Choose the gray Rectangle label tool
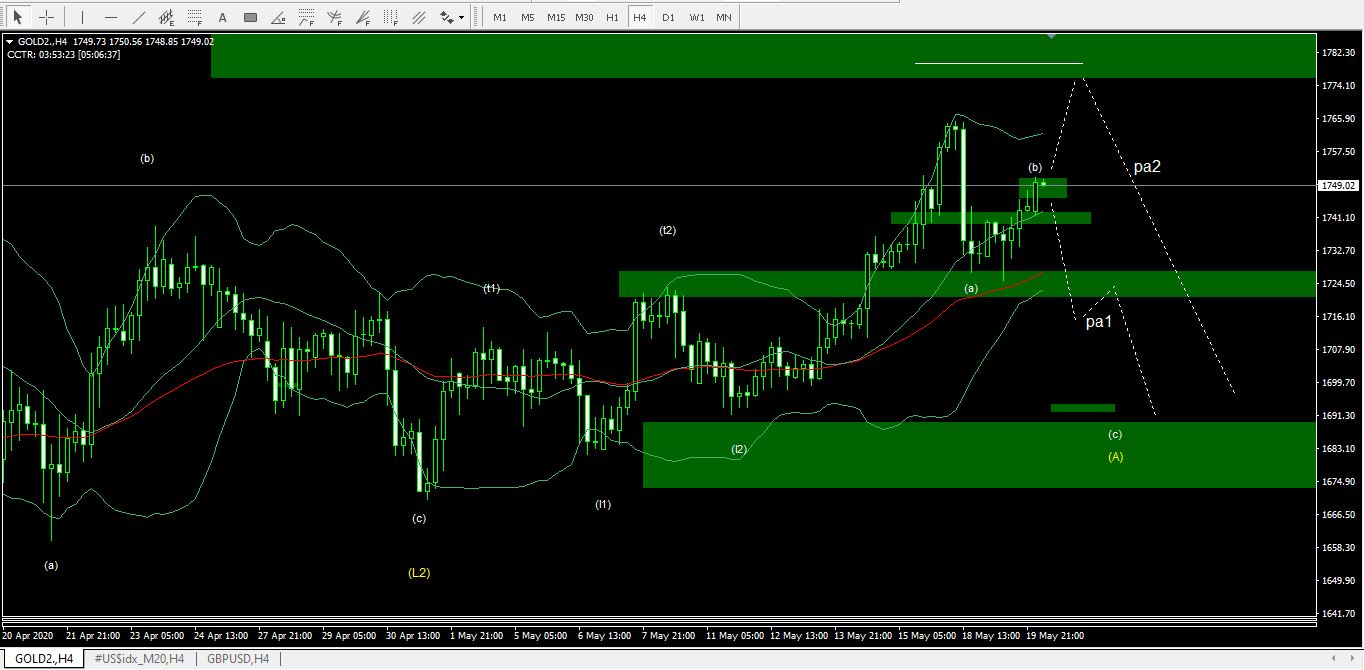This screenshot has height=670, width=1364. (x=250, y=17)
